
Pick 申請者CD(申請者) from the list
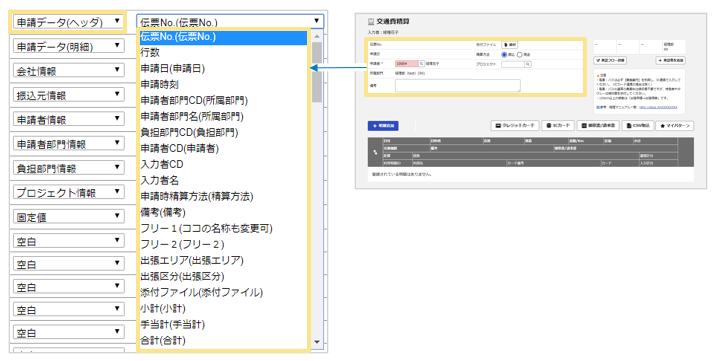point(223,148)
